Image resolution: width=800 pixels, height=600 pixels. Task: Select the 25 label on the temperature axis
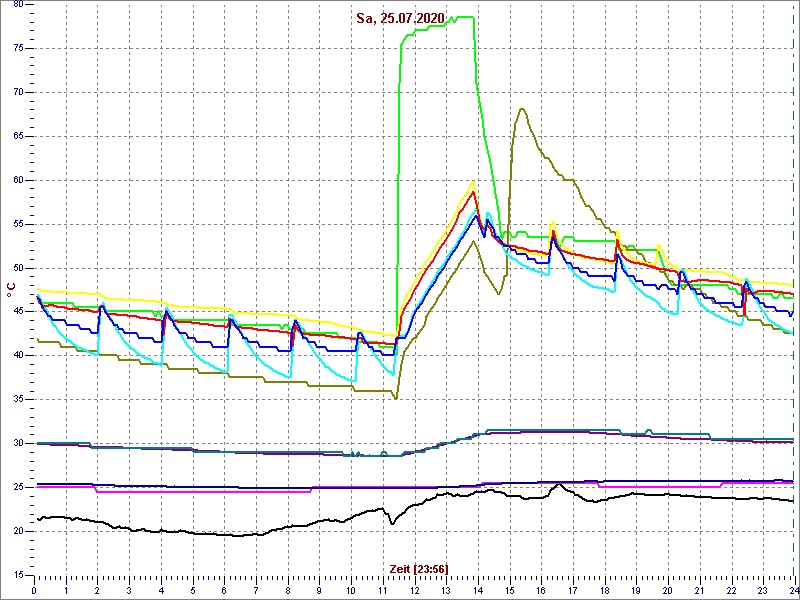pyautogui.click(x=18, y=488)
